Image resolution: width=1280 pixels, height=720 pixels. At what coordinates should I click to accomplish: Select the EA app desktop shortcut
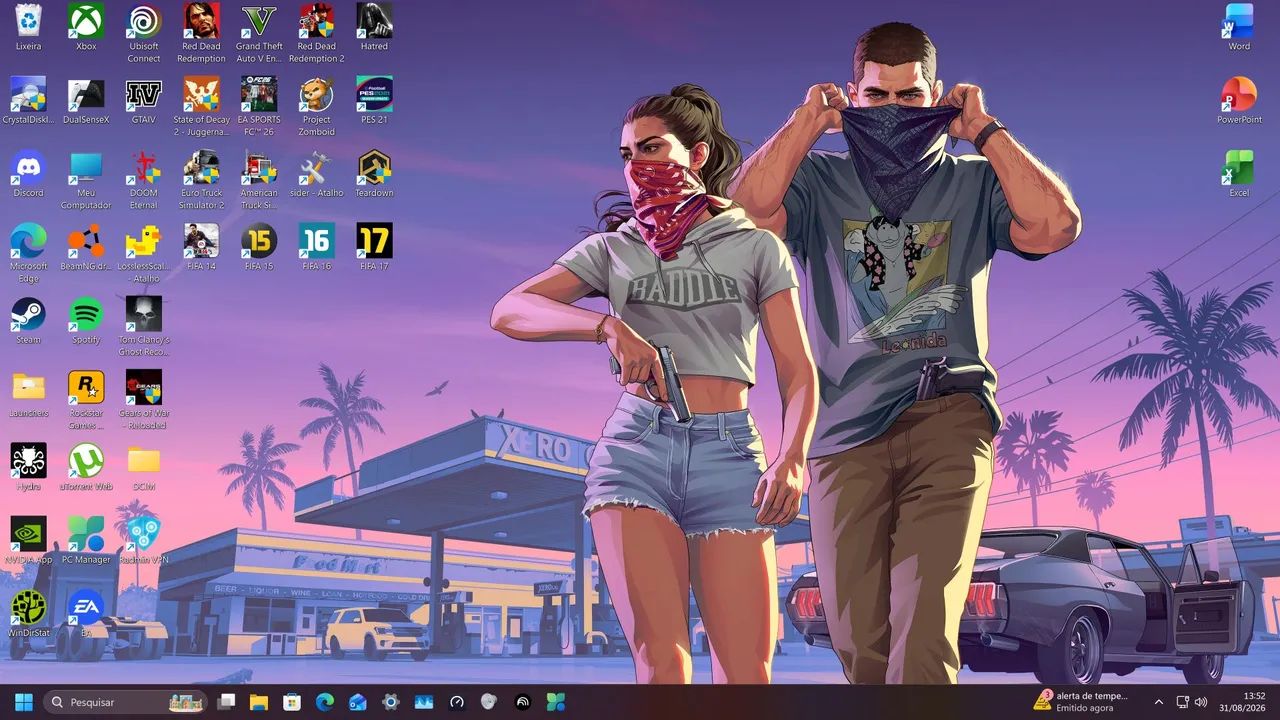pyautogui.click(x=86, y=614)
